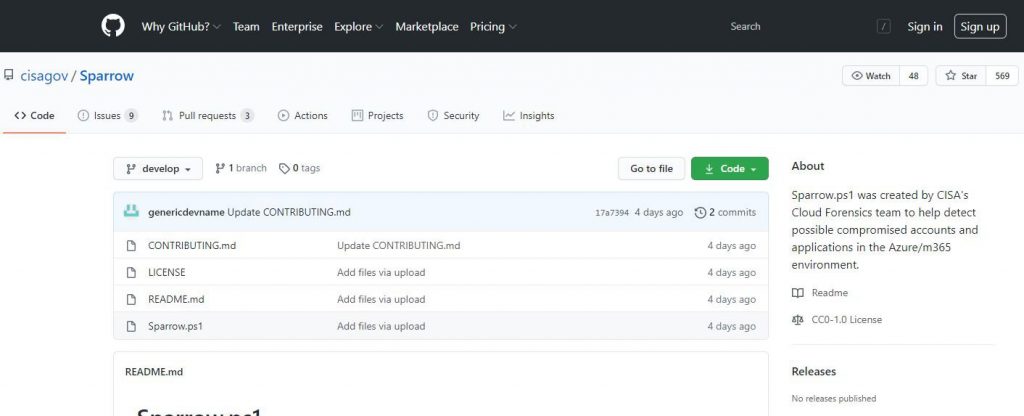This screenshot has height=416, width=1024.
Task: Click Add files via upload in LICENSE row
Action: click(381, 272)
